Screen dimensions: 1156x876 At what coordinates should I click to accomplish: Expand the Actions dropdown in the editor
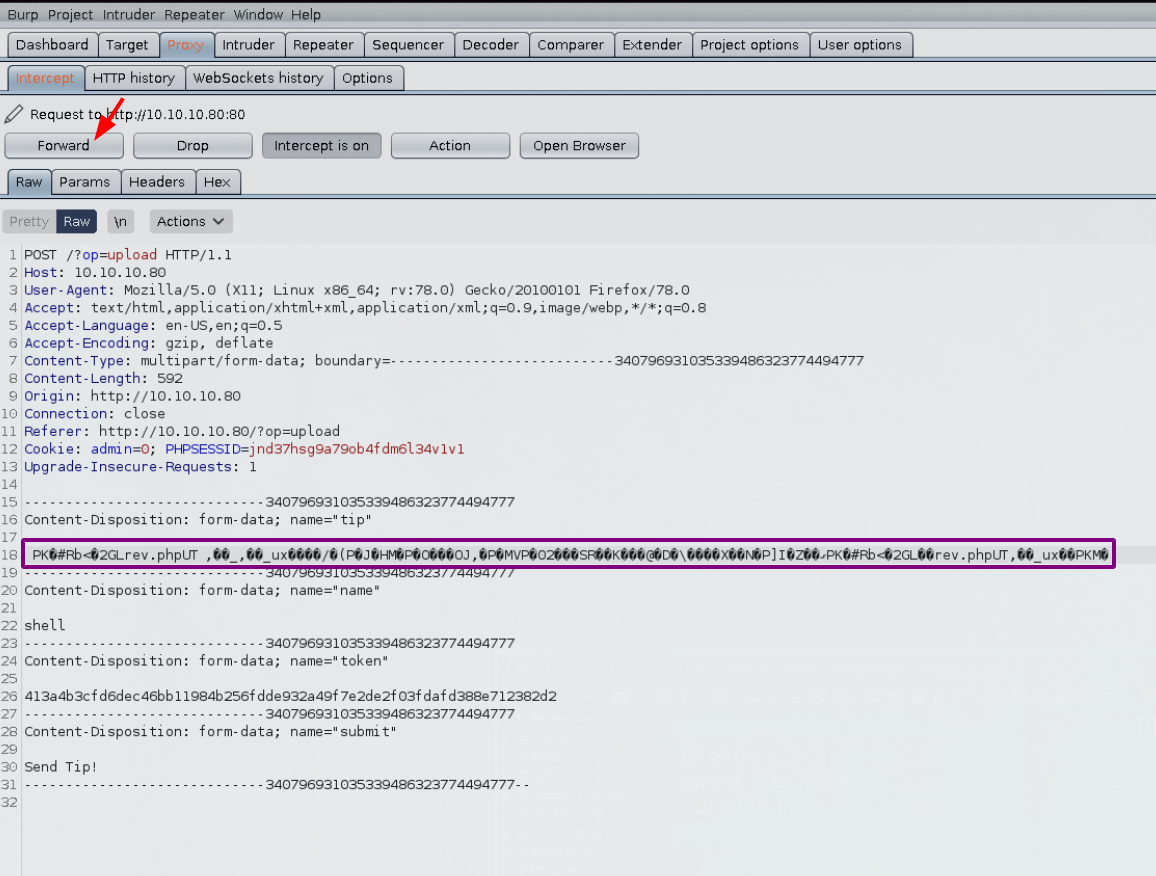coord(190,221)
